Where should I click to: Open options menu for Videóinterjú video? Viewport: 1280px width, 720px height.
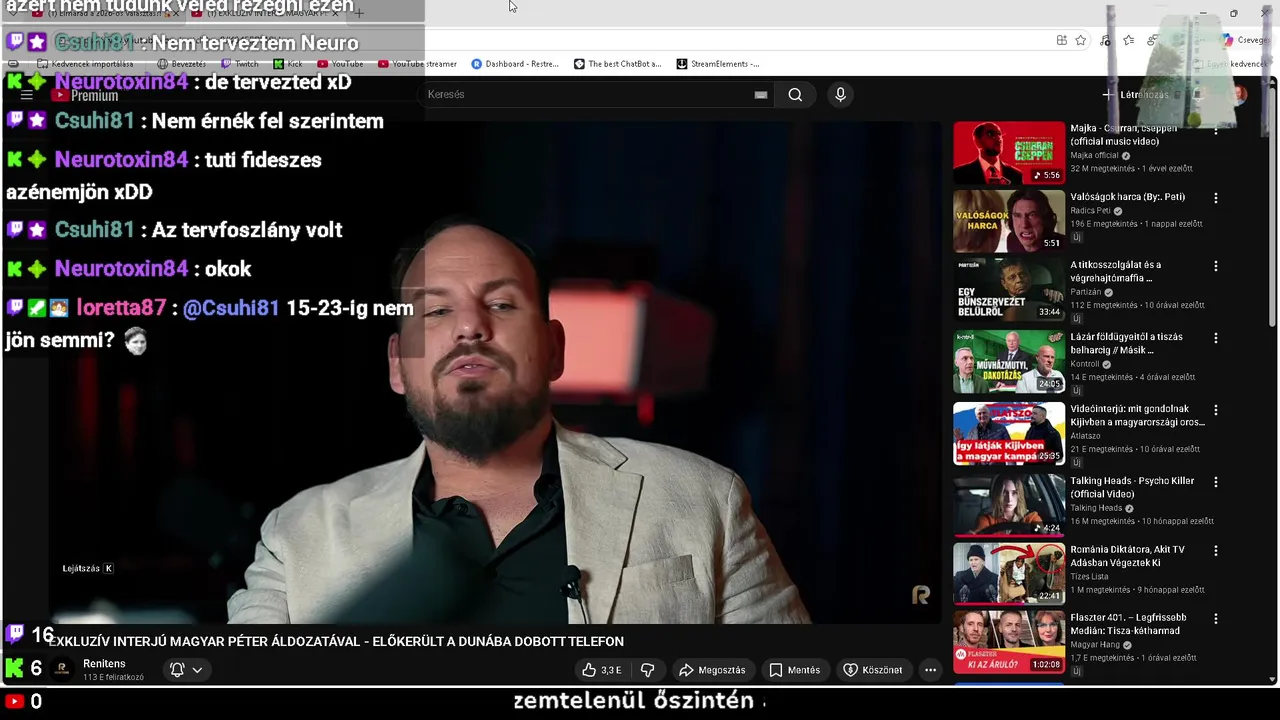coord(1216,410)
